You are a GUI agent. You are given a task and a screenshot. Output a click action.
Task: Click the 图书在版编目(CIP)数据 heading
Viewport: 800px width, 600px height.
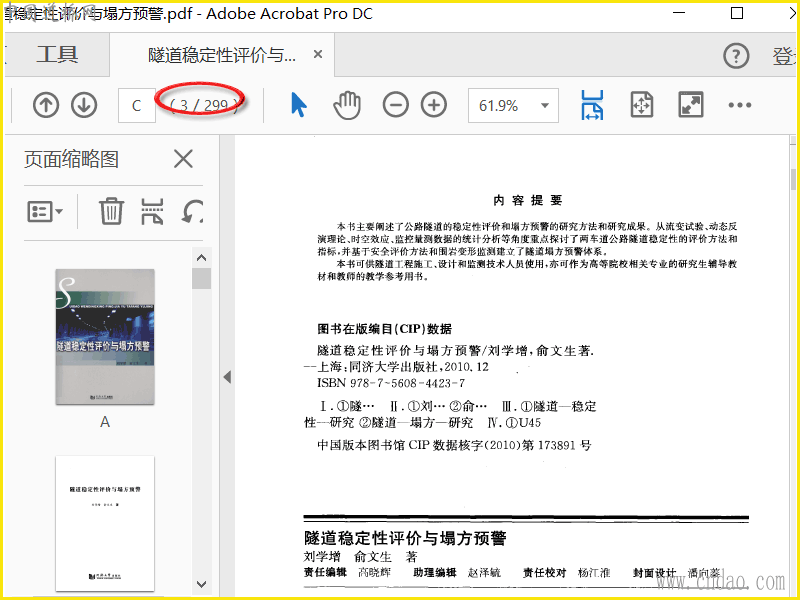click(x=385, y=329)
